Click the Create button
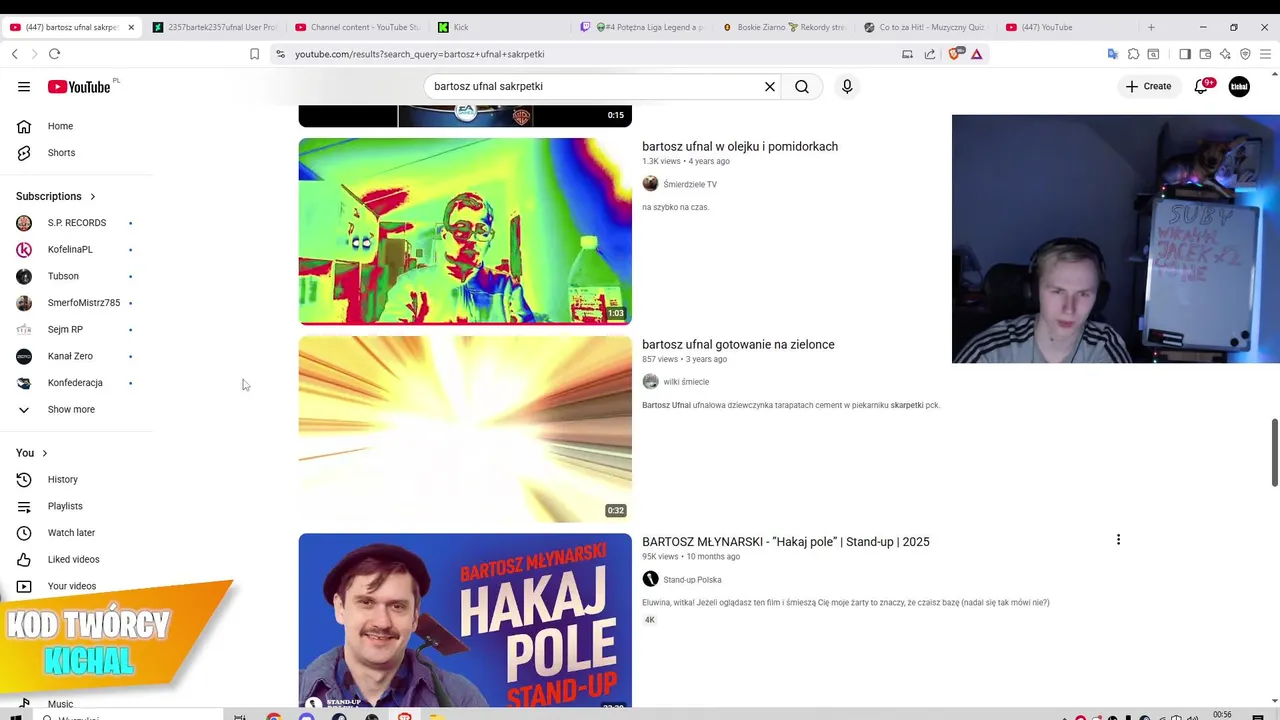 tap(1148, 86)
